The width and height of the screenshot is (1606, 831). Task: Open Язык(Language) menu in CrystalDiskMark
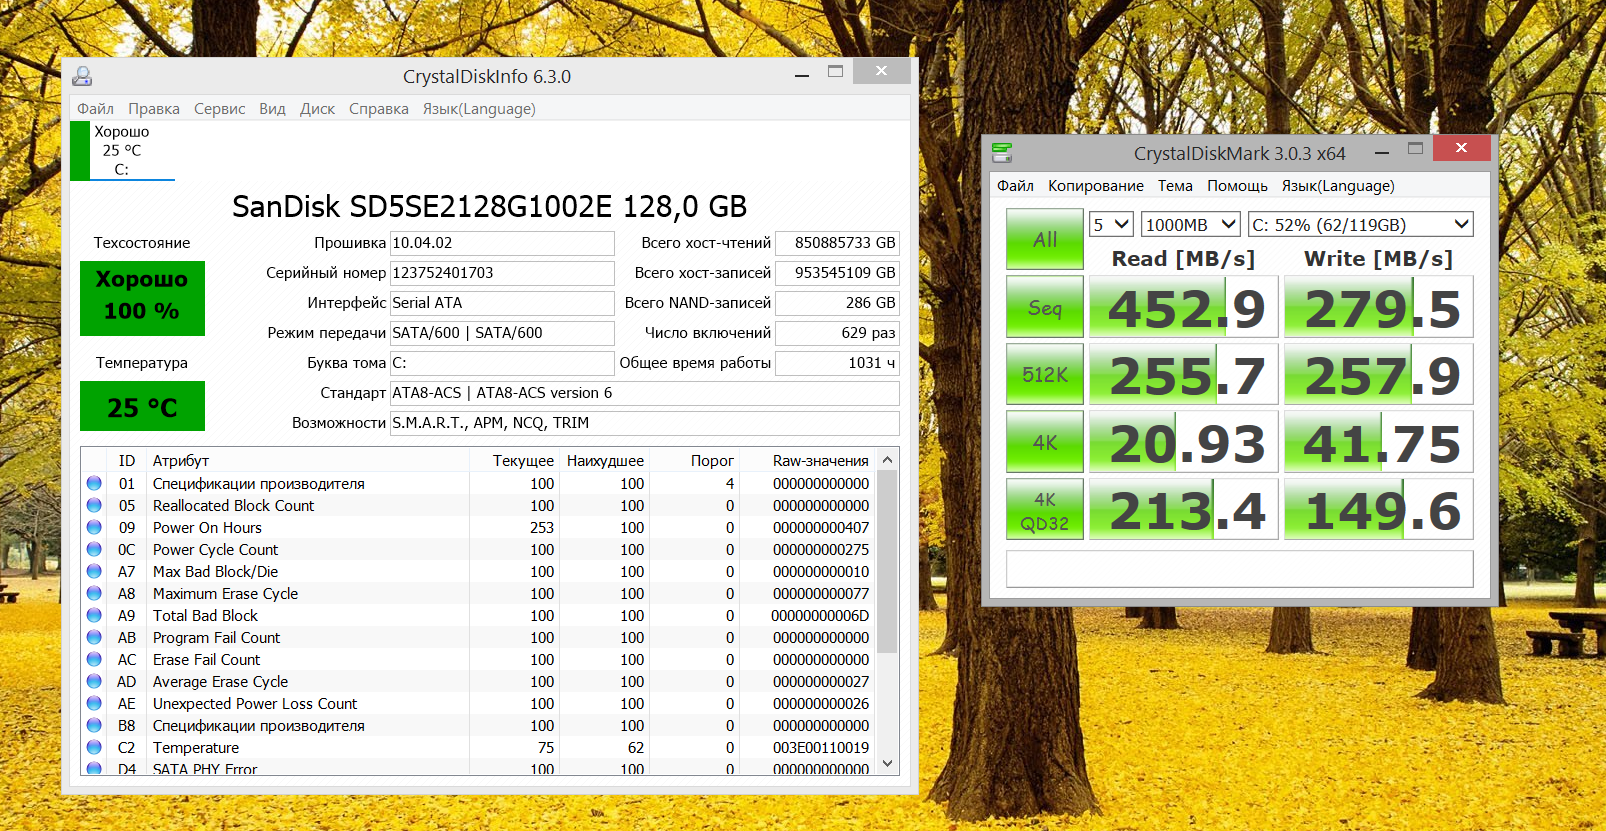tap(1338, 186)
